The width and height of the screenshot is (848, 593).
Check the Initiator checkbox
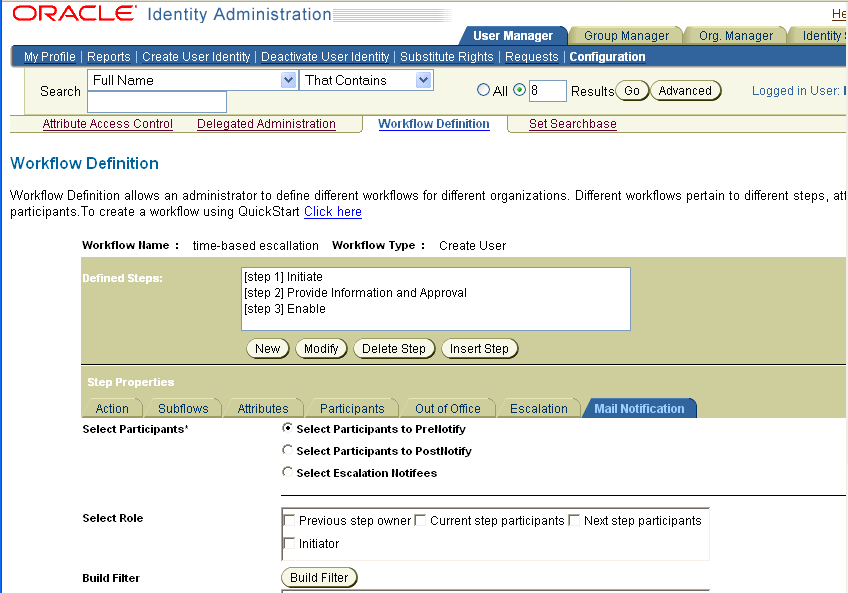(x=289, y=543)
